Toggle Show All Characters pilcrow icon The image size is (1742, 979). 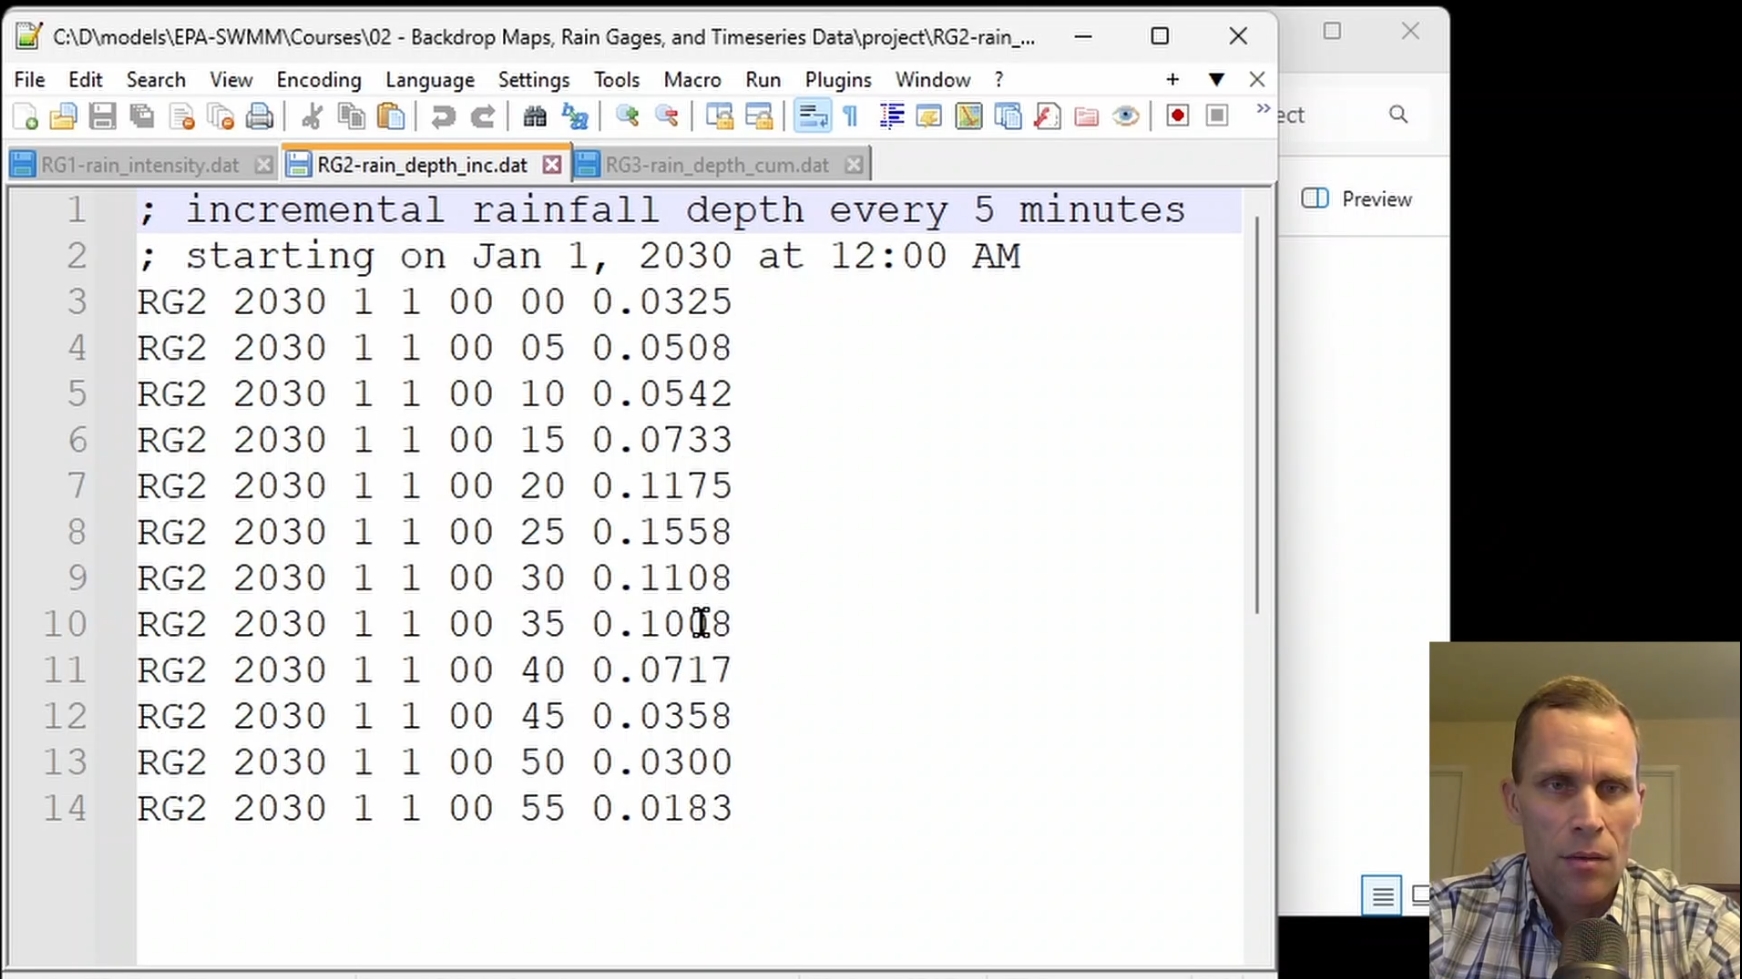point(851,117)
